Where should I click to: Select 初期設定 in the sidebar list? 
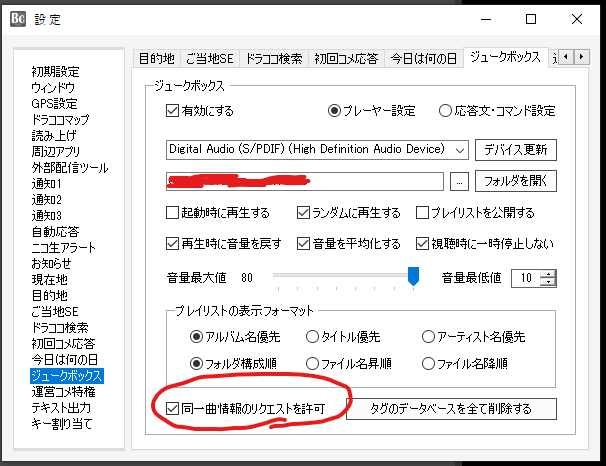(x=55, y=72)
